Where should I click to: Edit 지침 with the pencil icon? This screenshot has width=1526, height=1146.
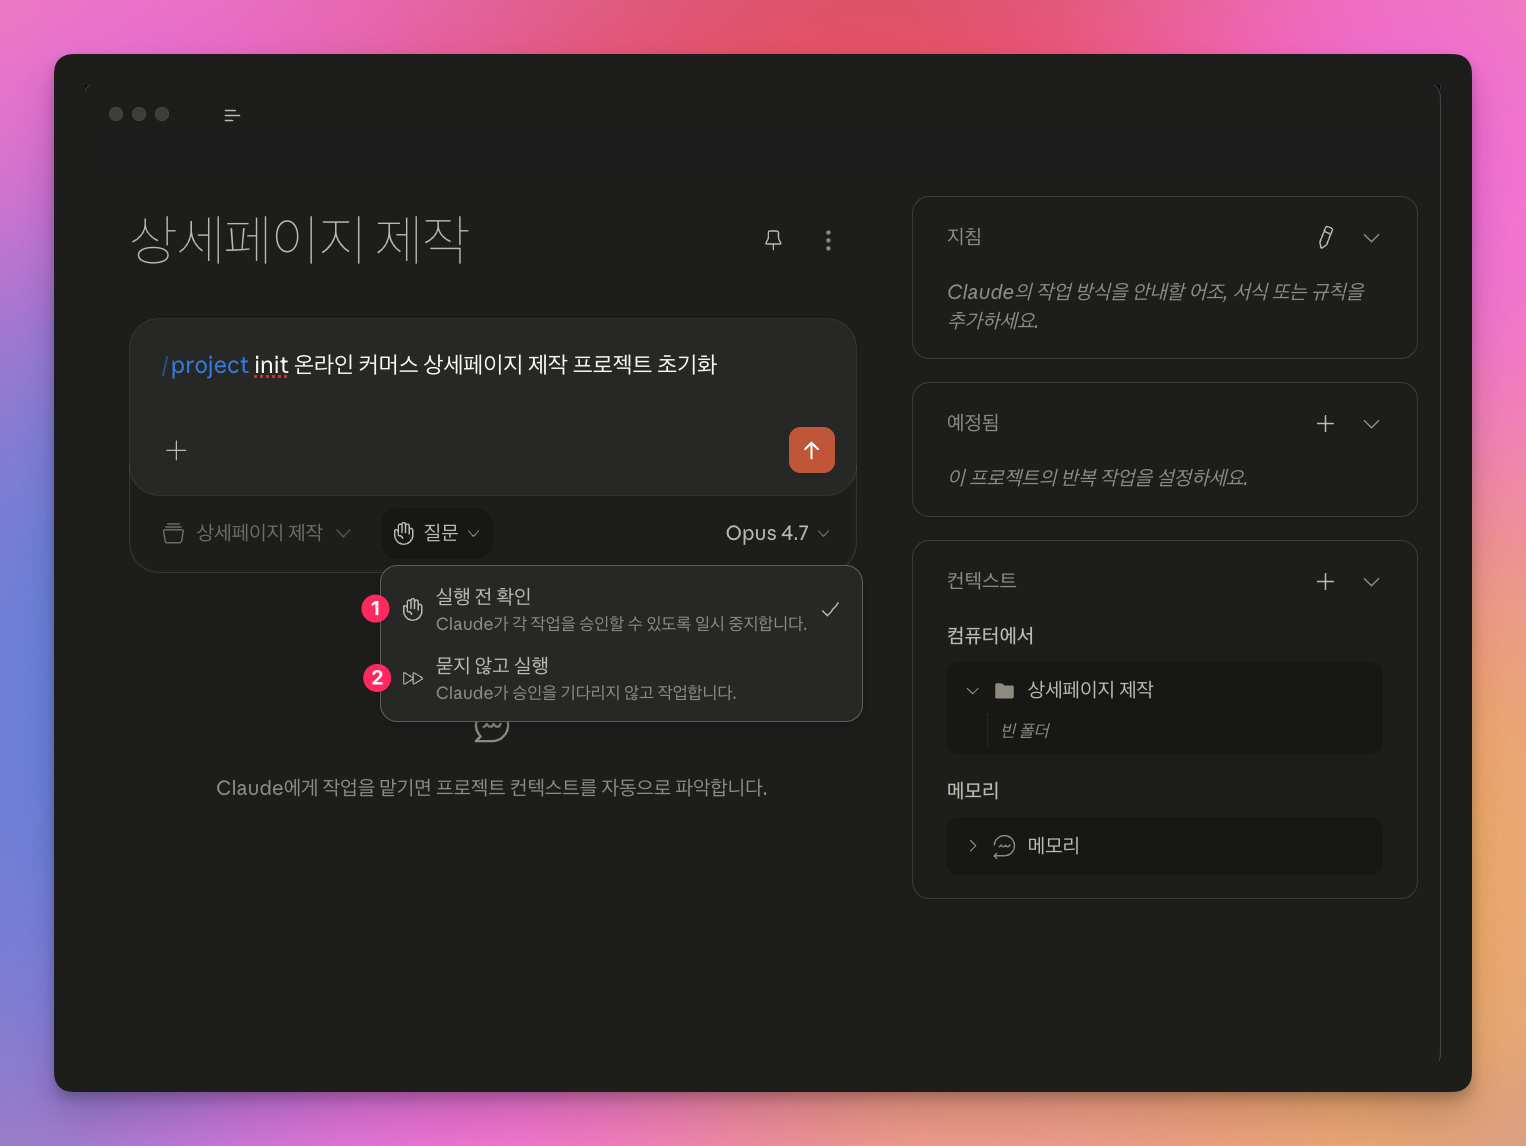click(1325, 237)
